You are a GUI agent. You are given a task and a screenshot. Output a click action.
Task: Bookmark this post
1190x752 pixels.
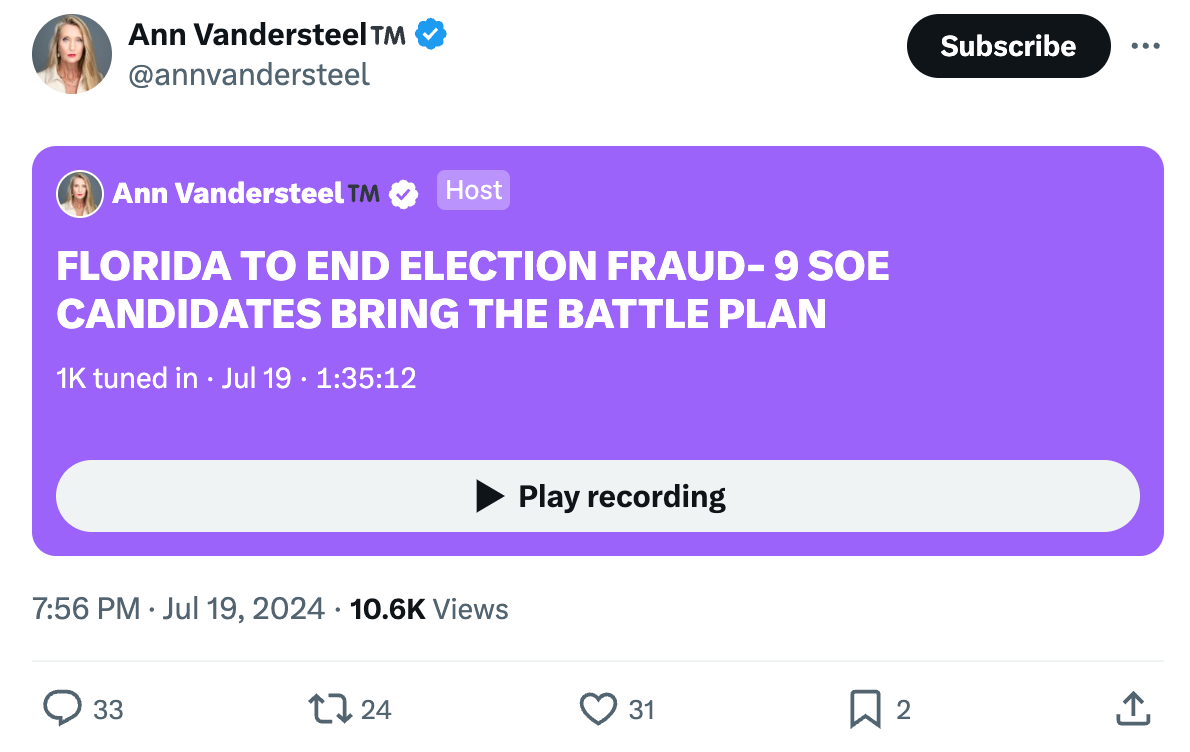click(864, 709)
